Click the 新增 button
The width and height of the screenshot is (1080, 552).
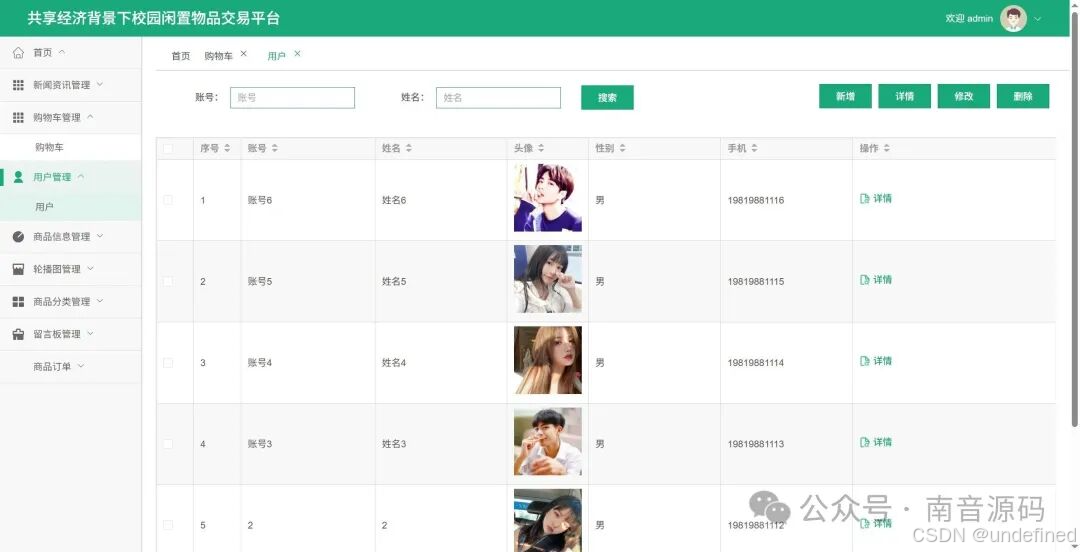[x=845, y=96]
